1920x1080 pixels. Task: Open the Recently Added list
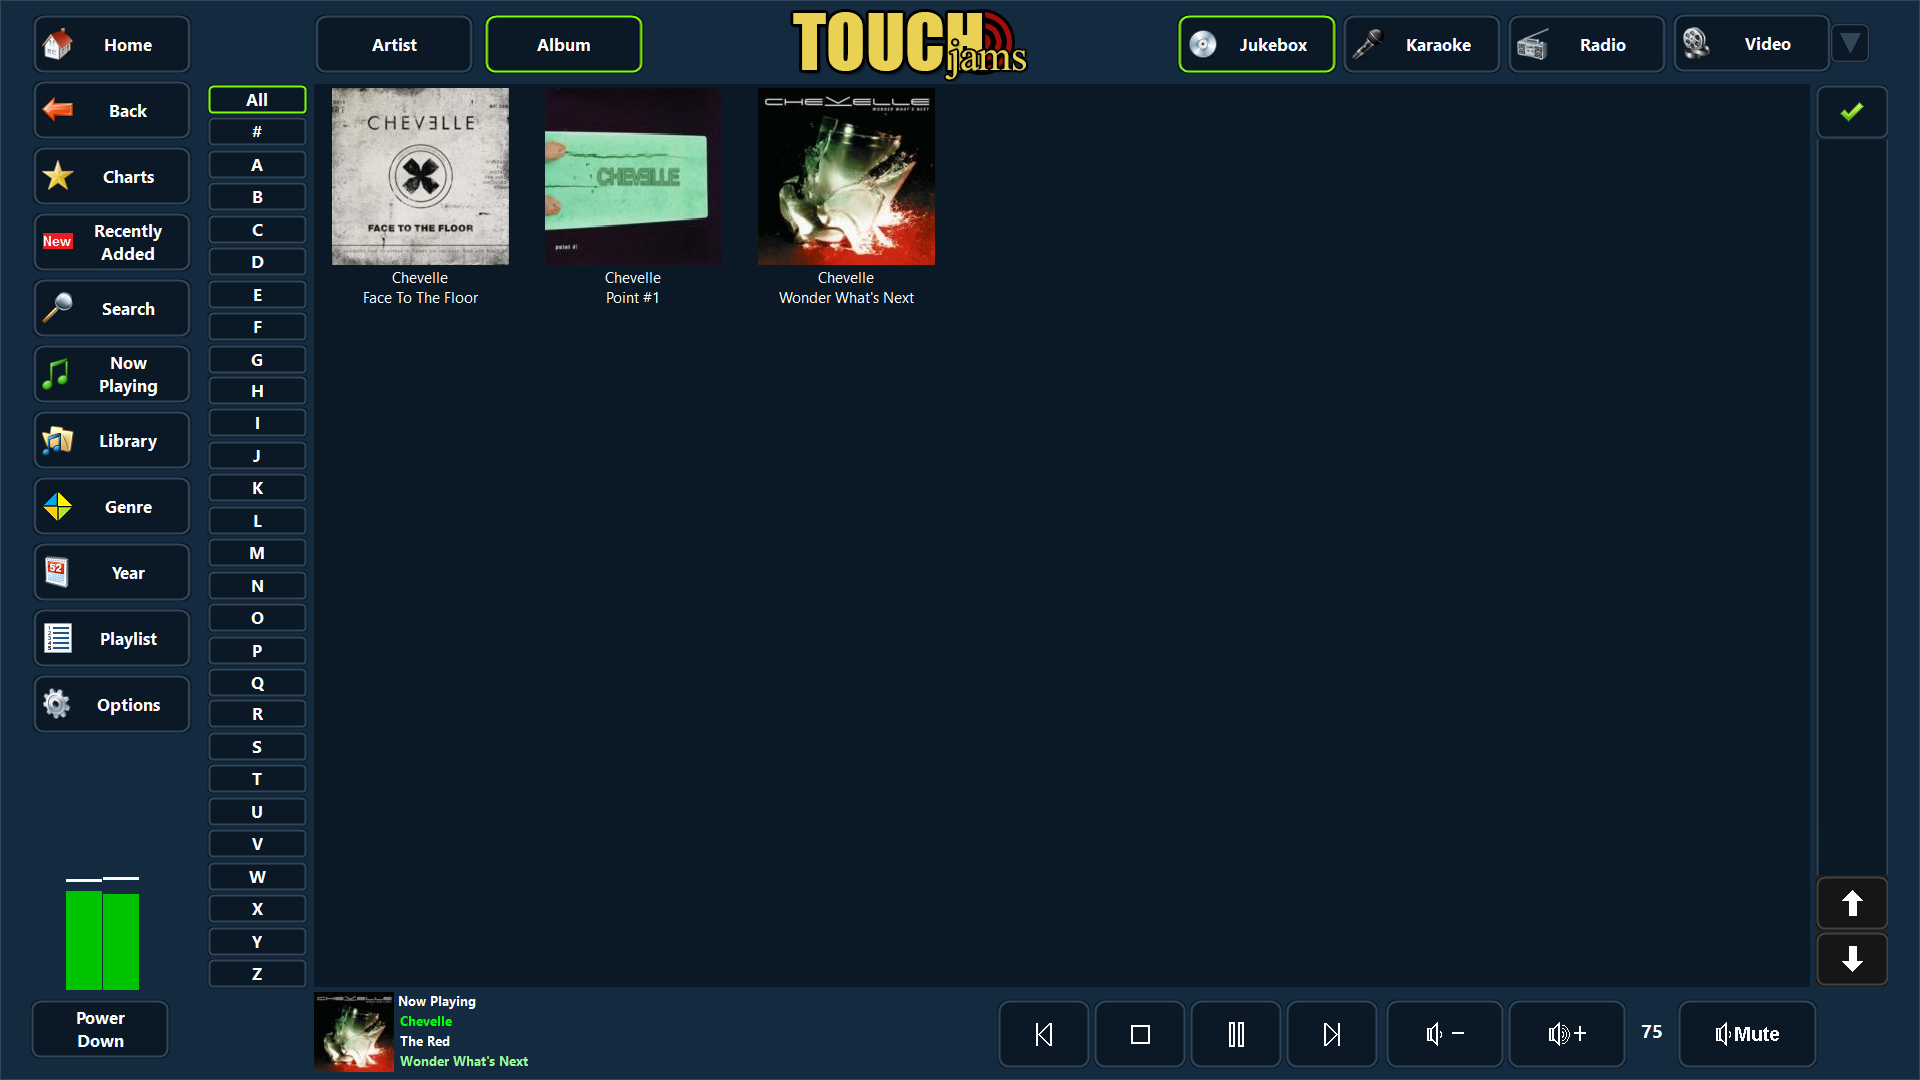(112, 242)
